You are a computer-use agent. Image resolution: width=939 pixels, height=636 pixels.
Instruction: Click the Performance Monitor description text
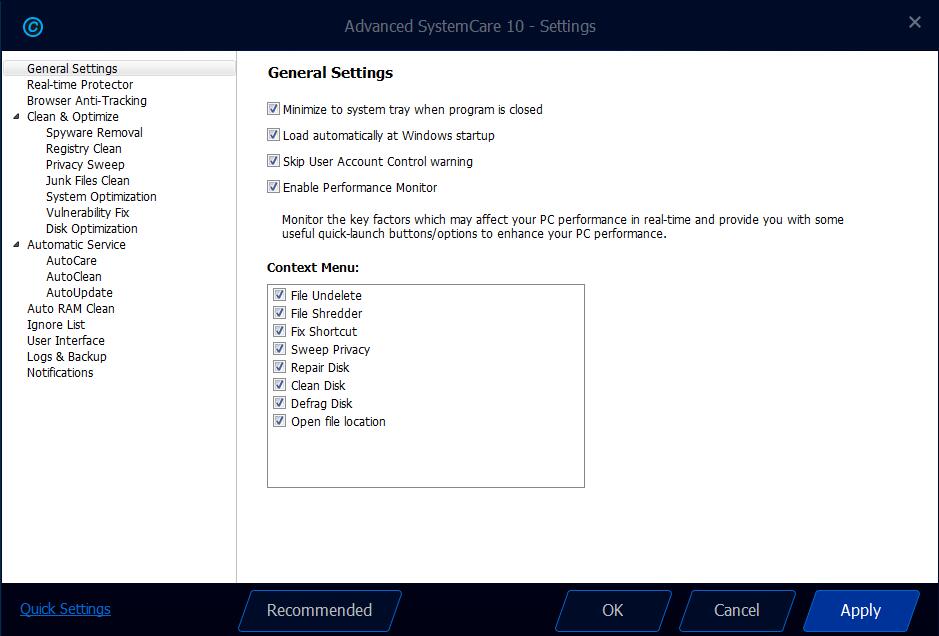point(563,226)
